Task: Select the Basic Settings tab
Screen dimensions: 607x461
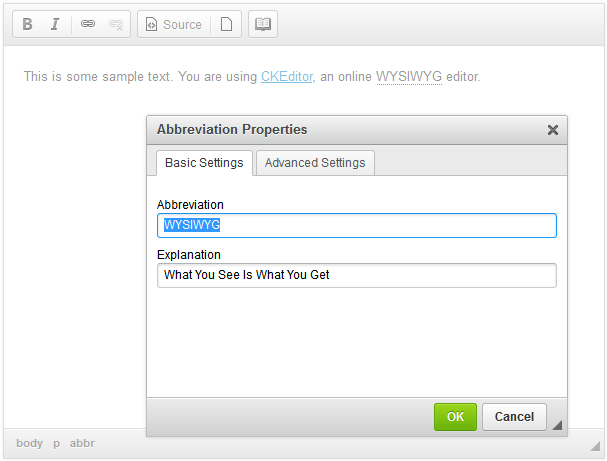Action: (x=204, y=163)
